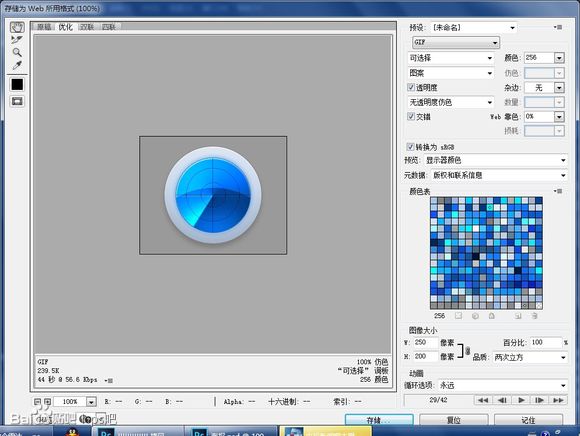
Task: Step to previous animation frame
Action: 502,400
